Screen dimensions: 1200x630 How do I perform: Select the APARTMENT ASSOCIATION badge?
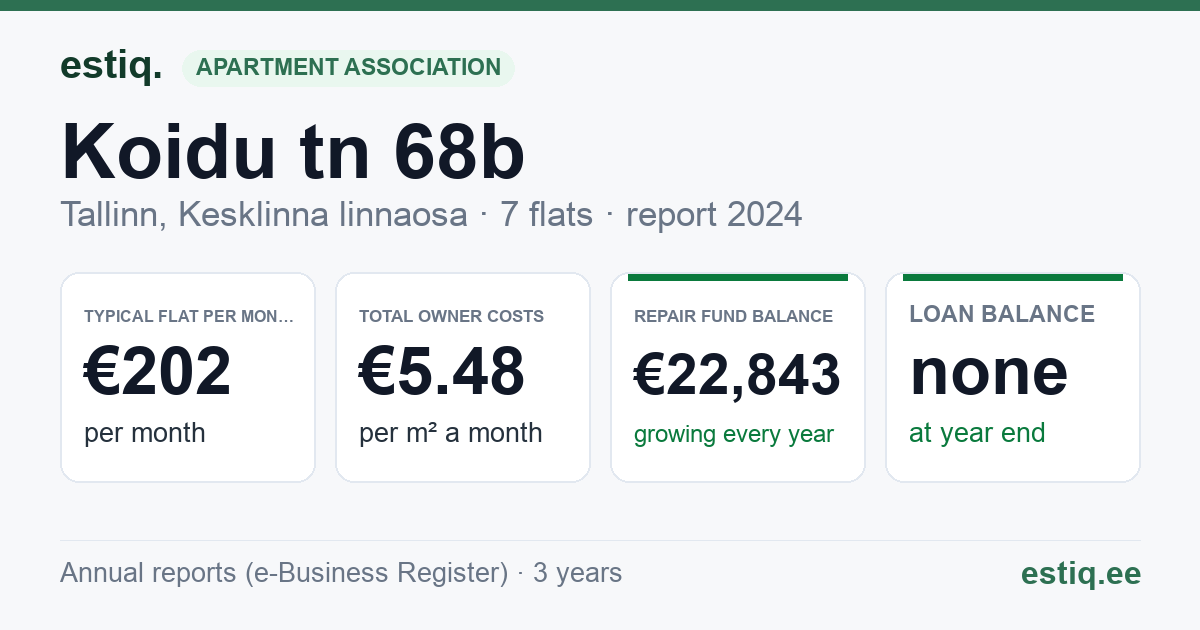(348, 68)
